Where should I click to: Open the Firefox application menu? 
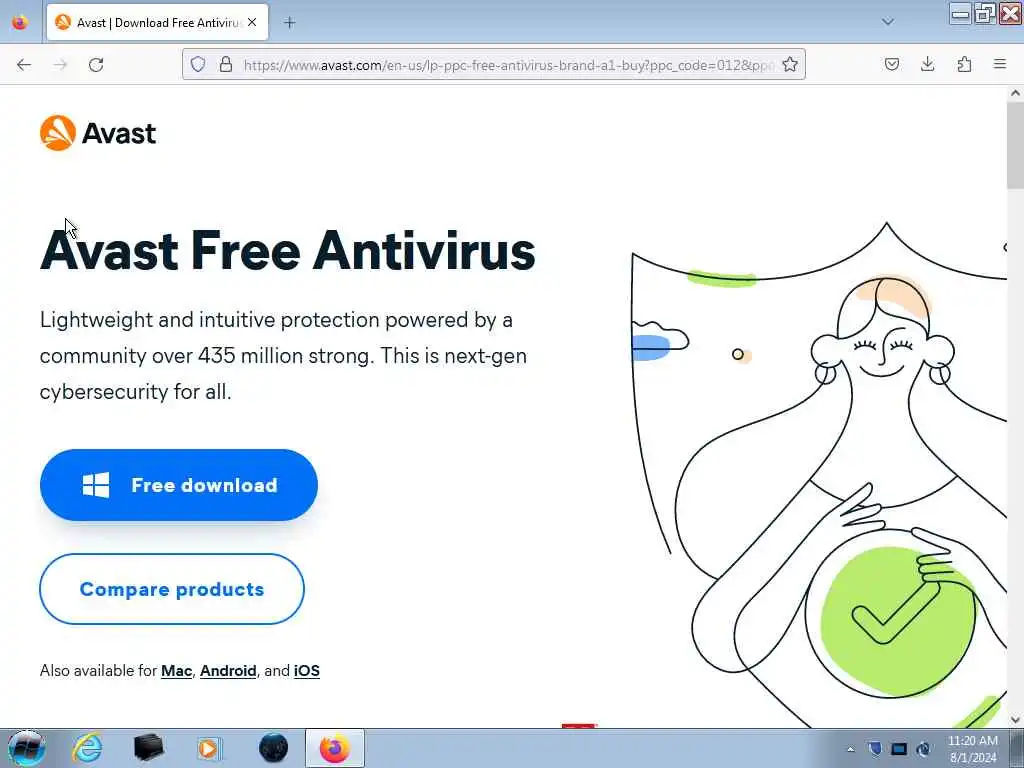coord(1000,64)
